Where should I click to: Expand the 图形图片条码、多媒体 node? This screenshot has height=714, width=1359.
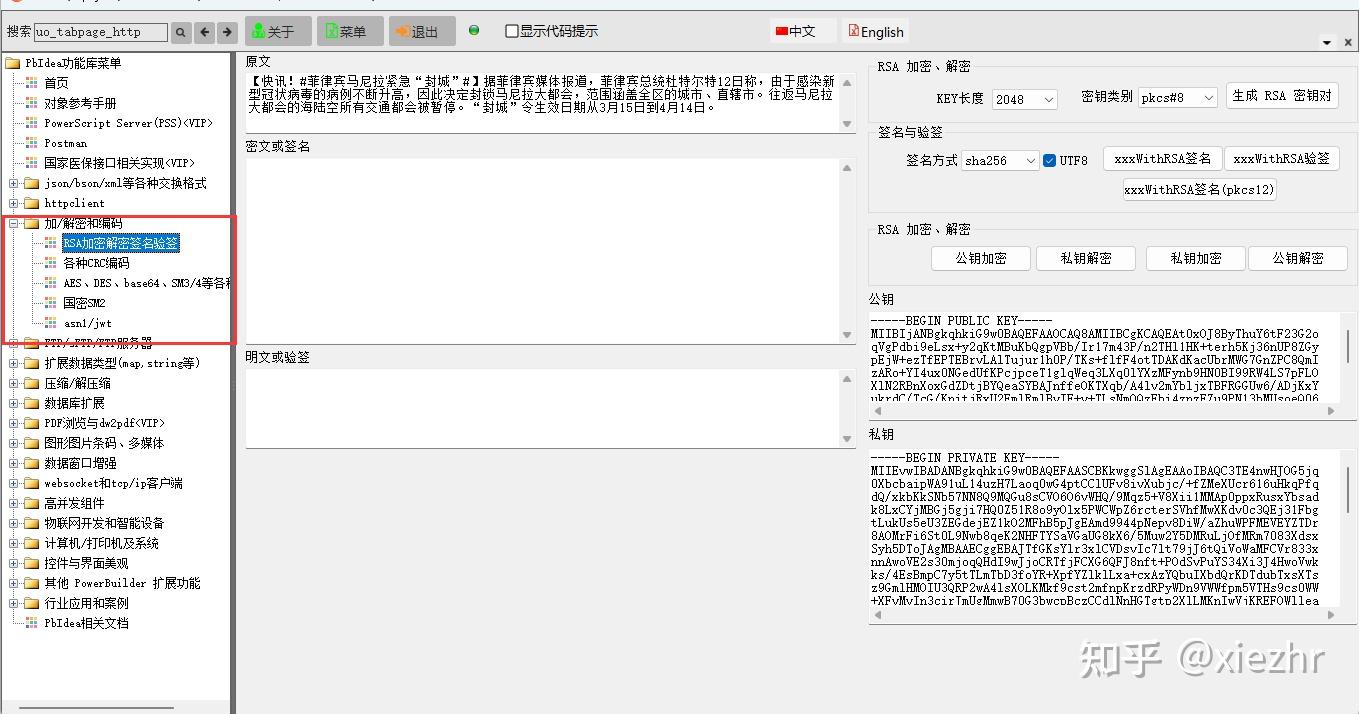tap(14, 443)
